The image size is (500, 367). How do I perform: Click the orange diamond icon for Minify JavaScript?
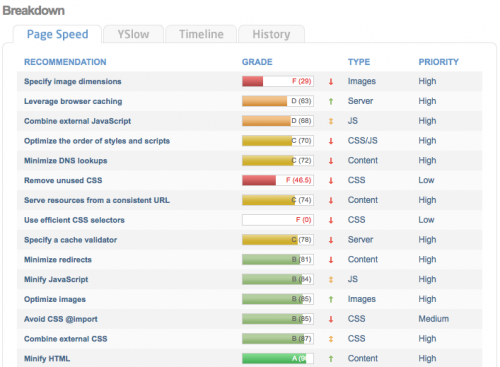331,280
